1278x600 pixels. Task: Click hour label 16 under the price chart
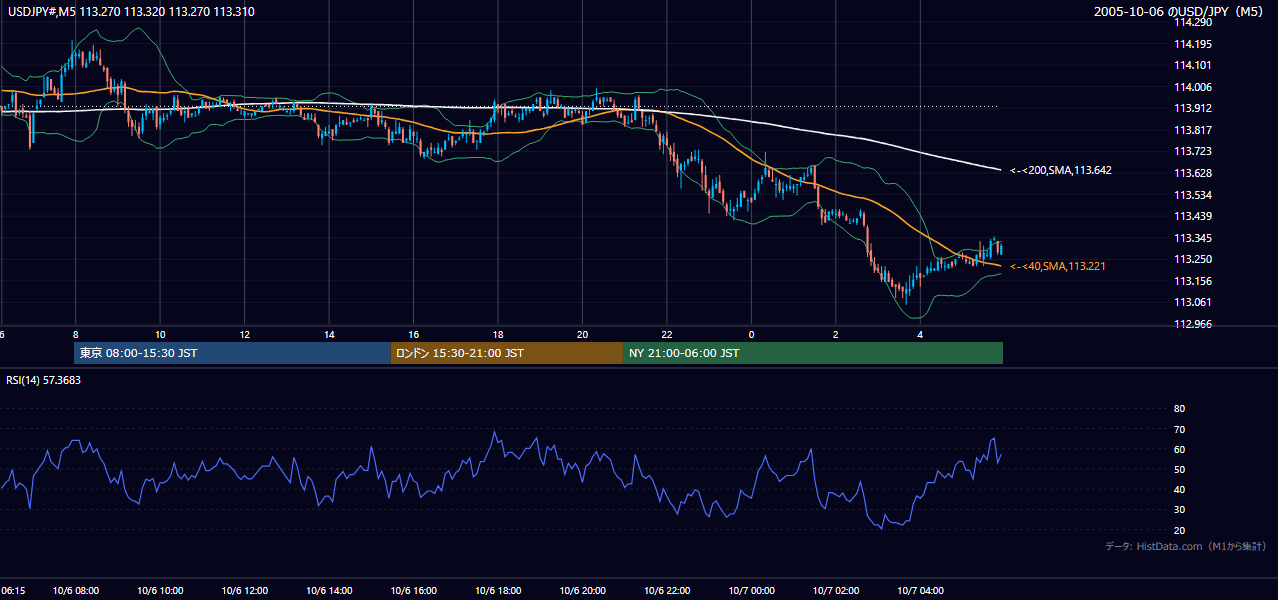click(414, 334)
